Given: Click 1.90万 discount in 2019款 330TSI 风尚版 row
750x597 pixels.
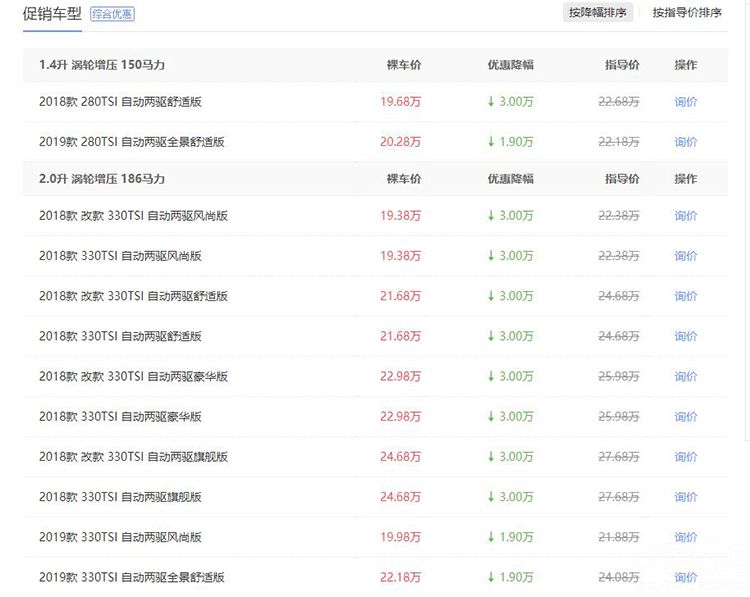Looking at the screenshot, I should pyautogui.click(x=510, y=537).
